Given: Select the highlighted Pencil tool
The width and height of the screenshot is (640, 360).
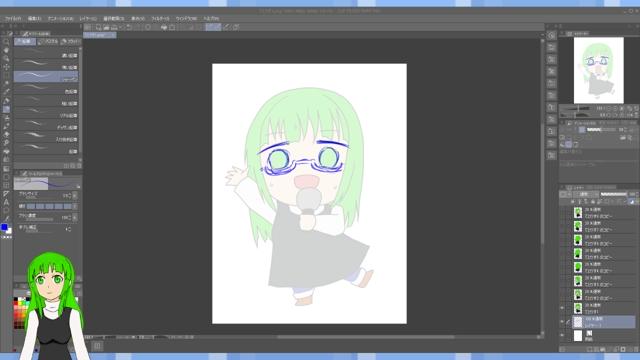Looking at the screenshot, I should (6, 109).
